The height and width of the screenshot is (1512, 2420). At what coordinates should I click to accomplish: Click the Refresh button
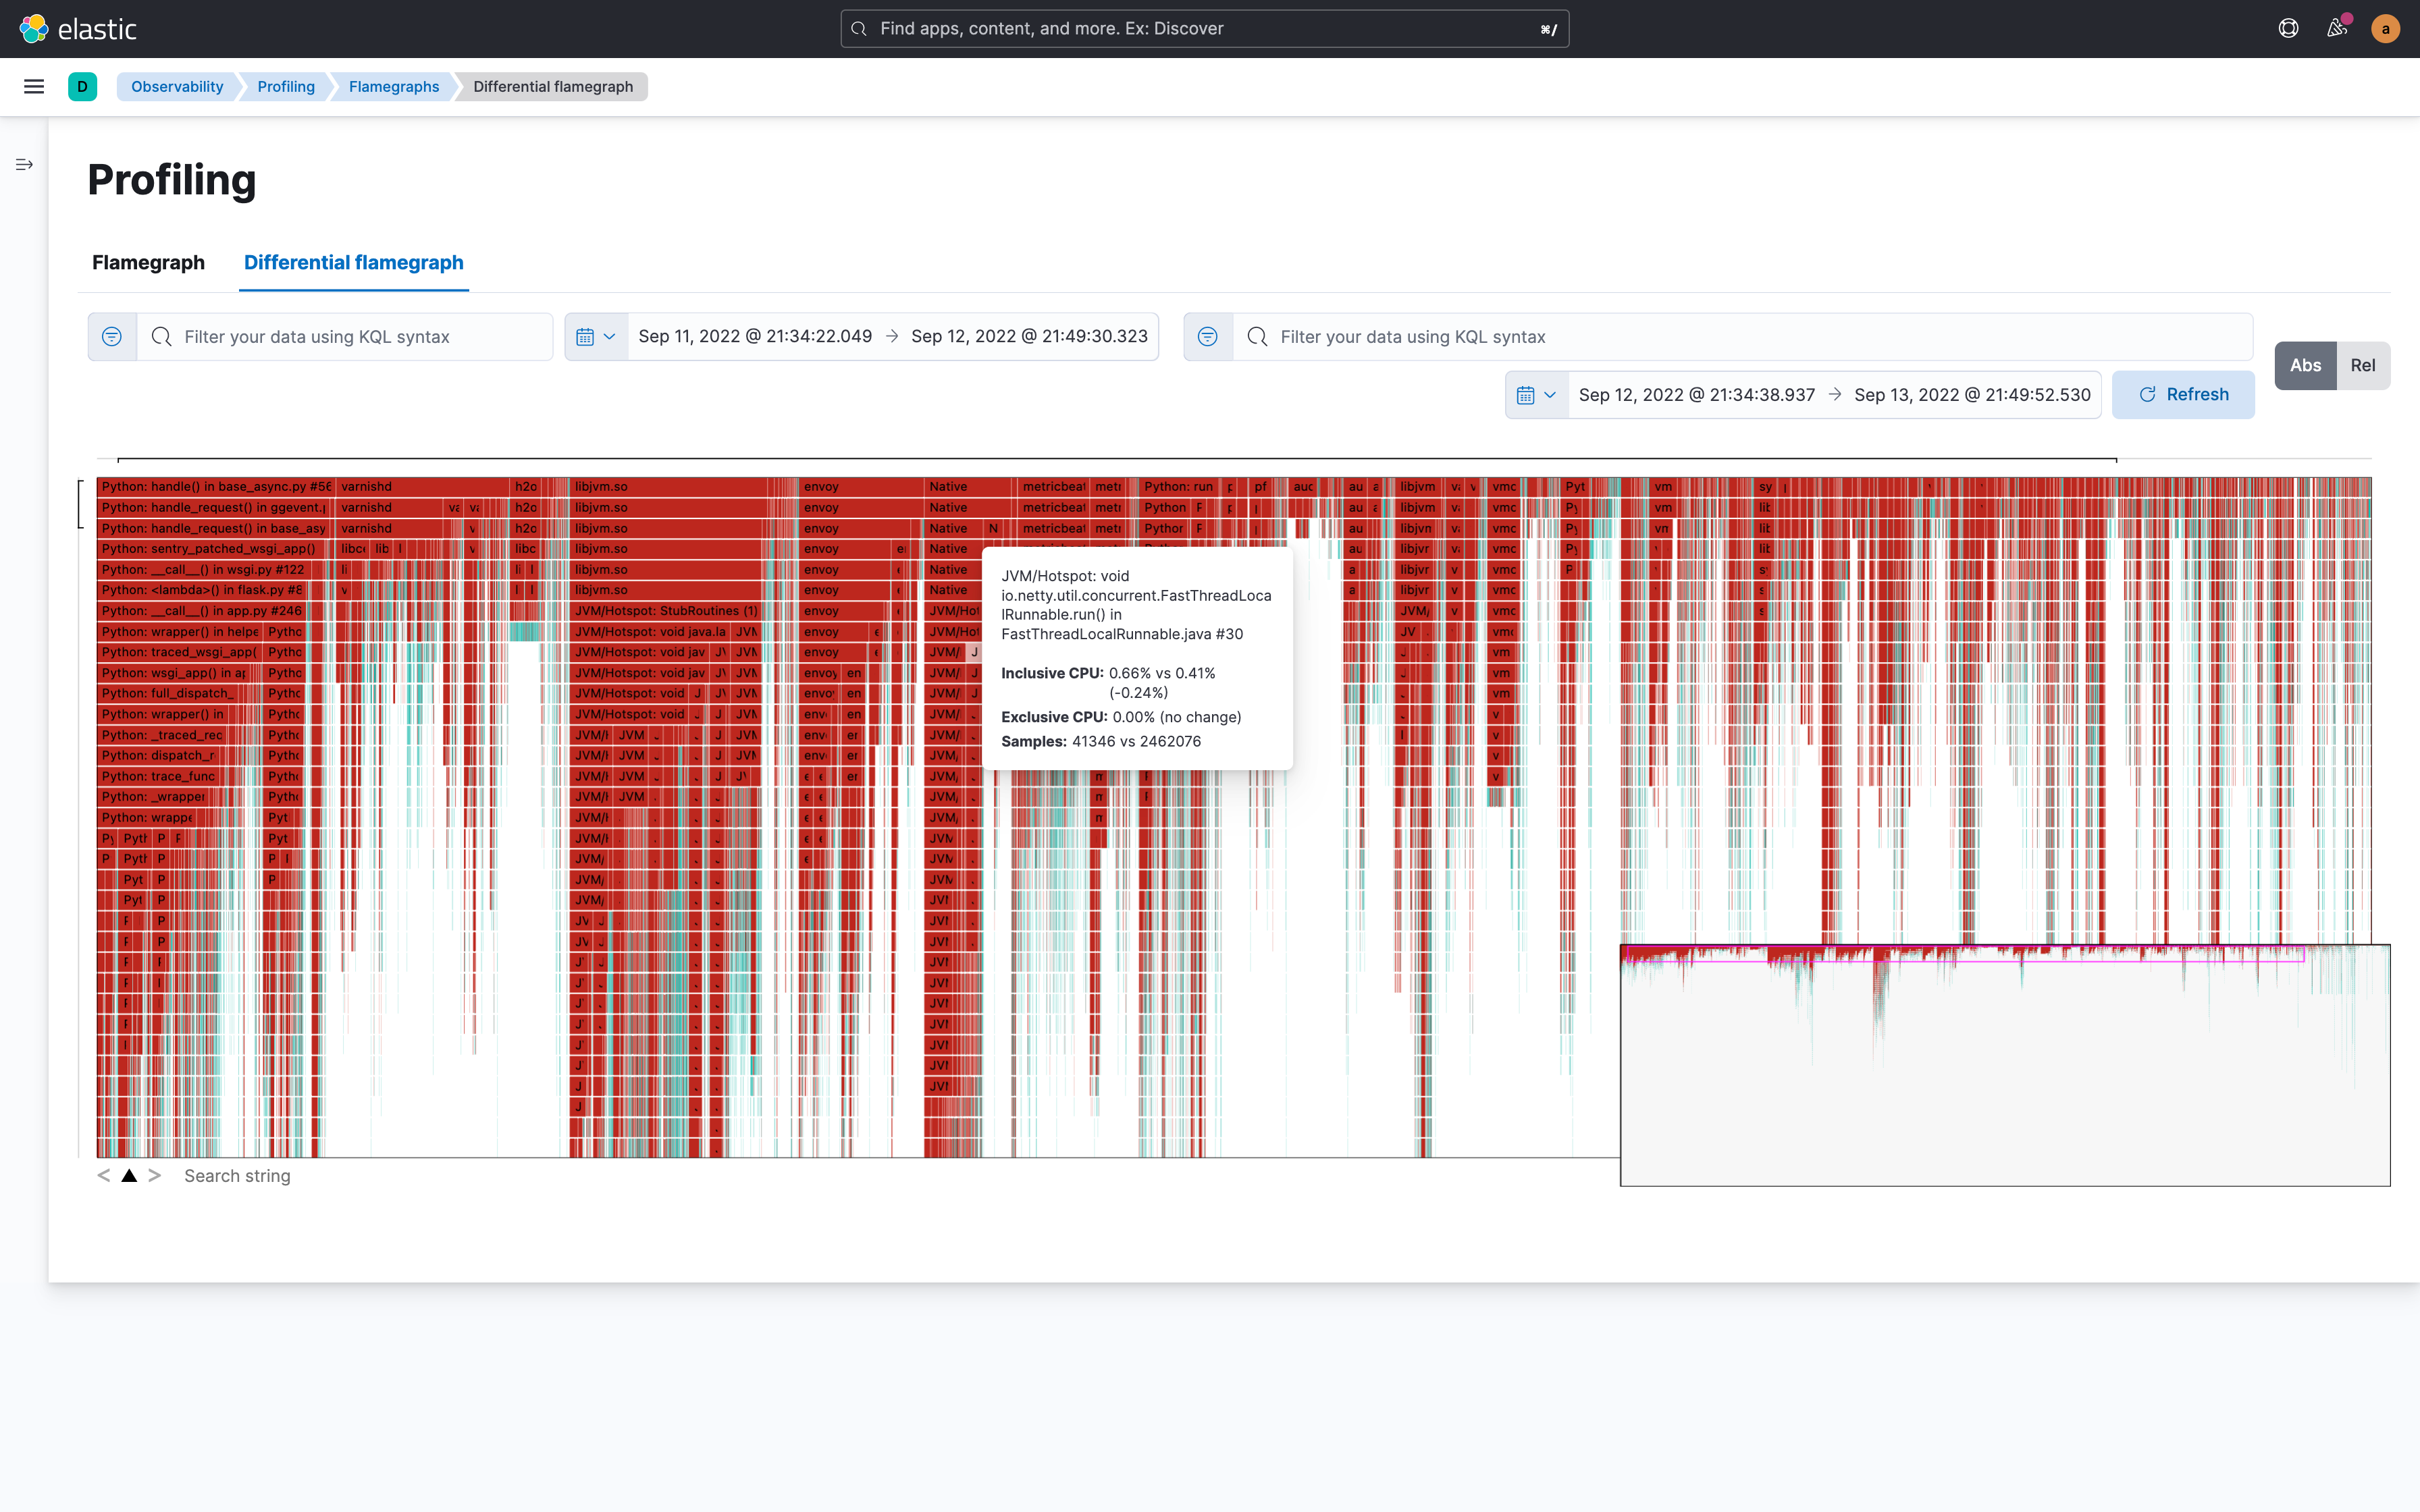pos(2183,395)
